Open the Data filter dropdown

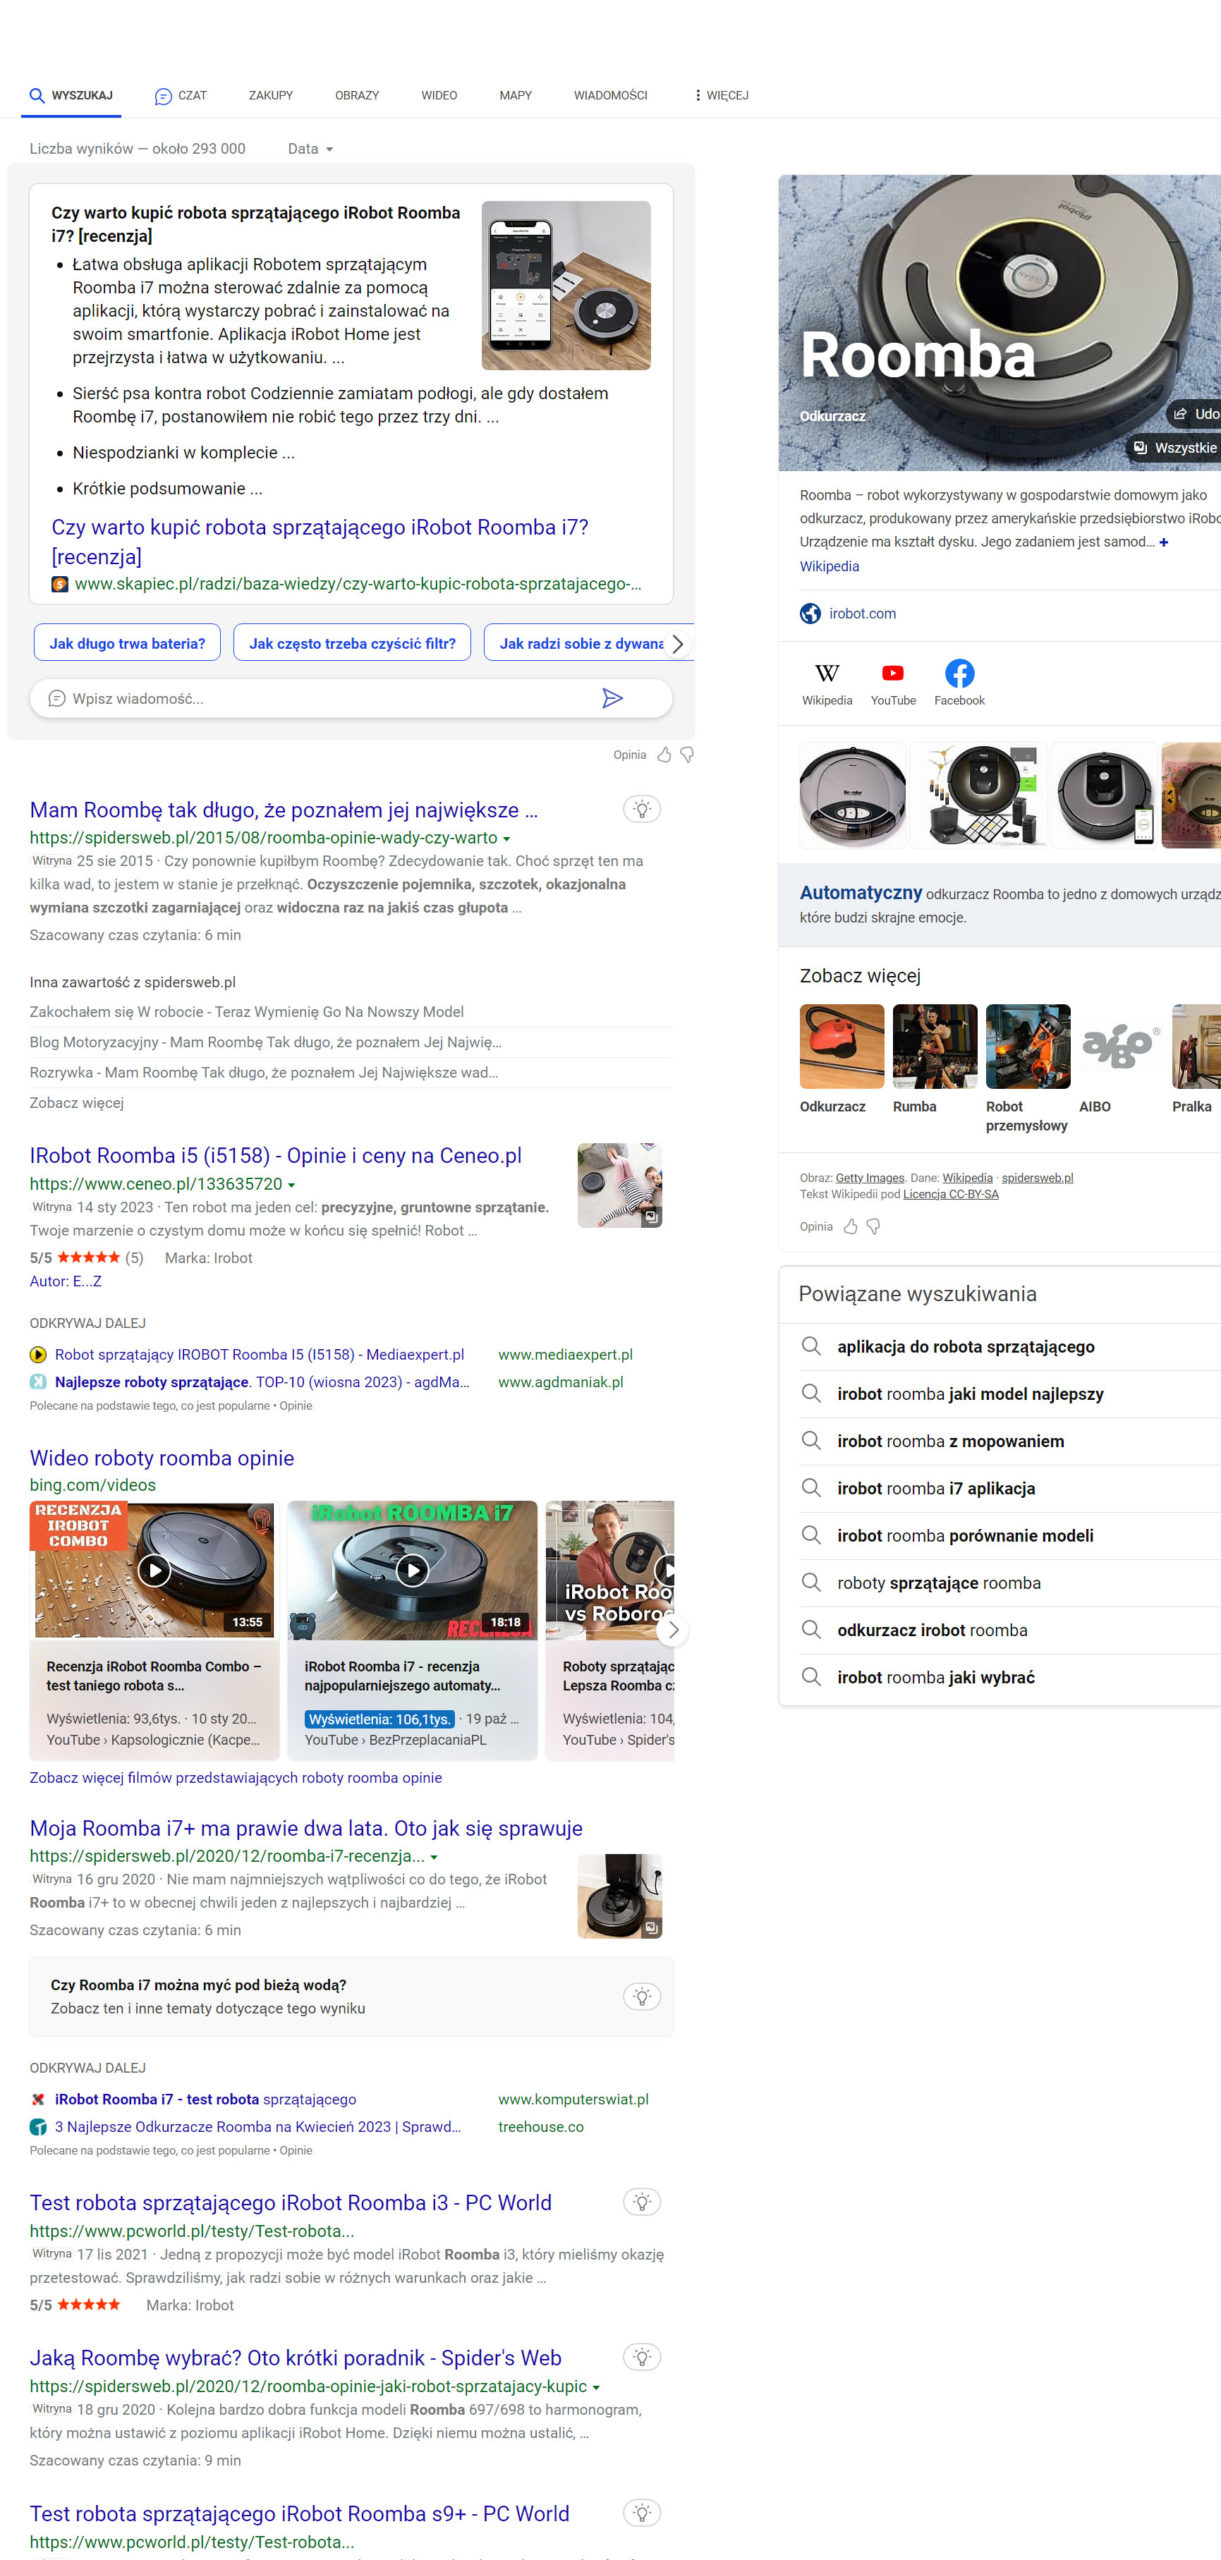pyautogui.click(x=310, y=149)
